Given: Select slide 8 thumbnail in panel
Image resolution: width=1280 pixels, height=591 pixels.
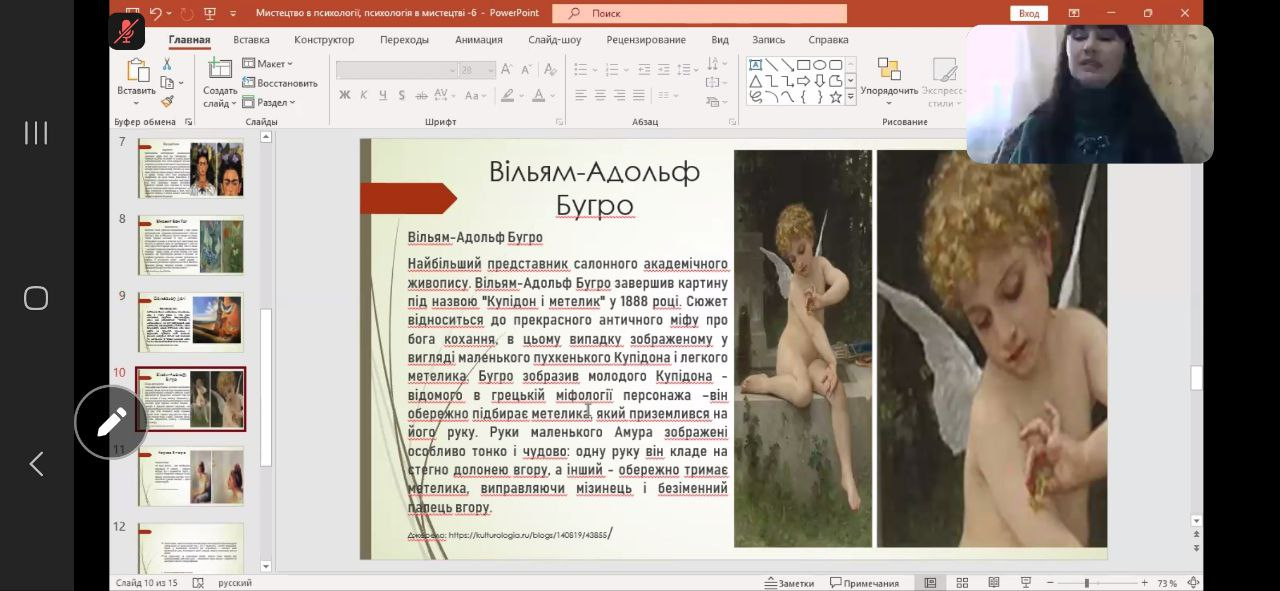Looking at the screenshot, I should point(190,245).
